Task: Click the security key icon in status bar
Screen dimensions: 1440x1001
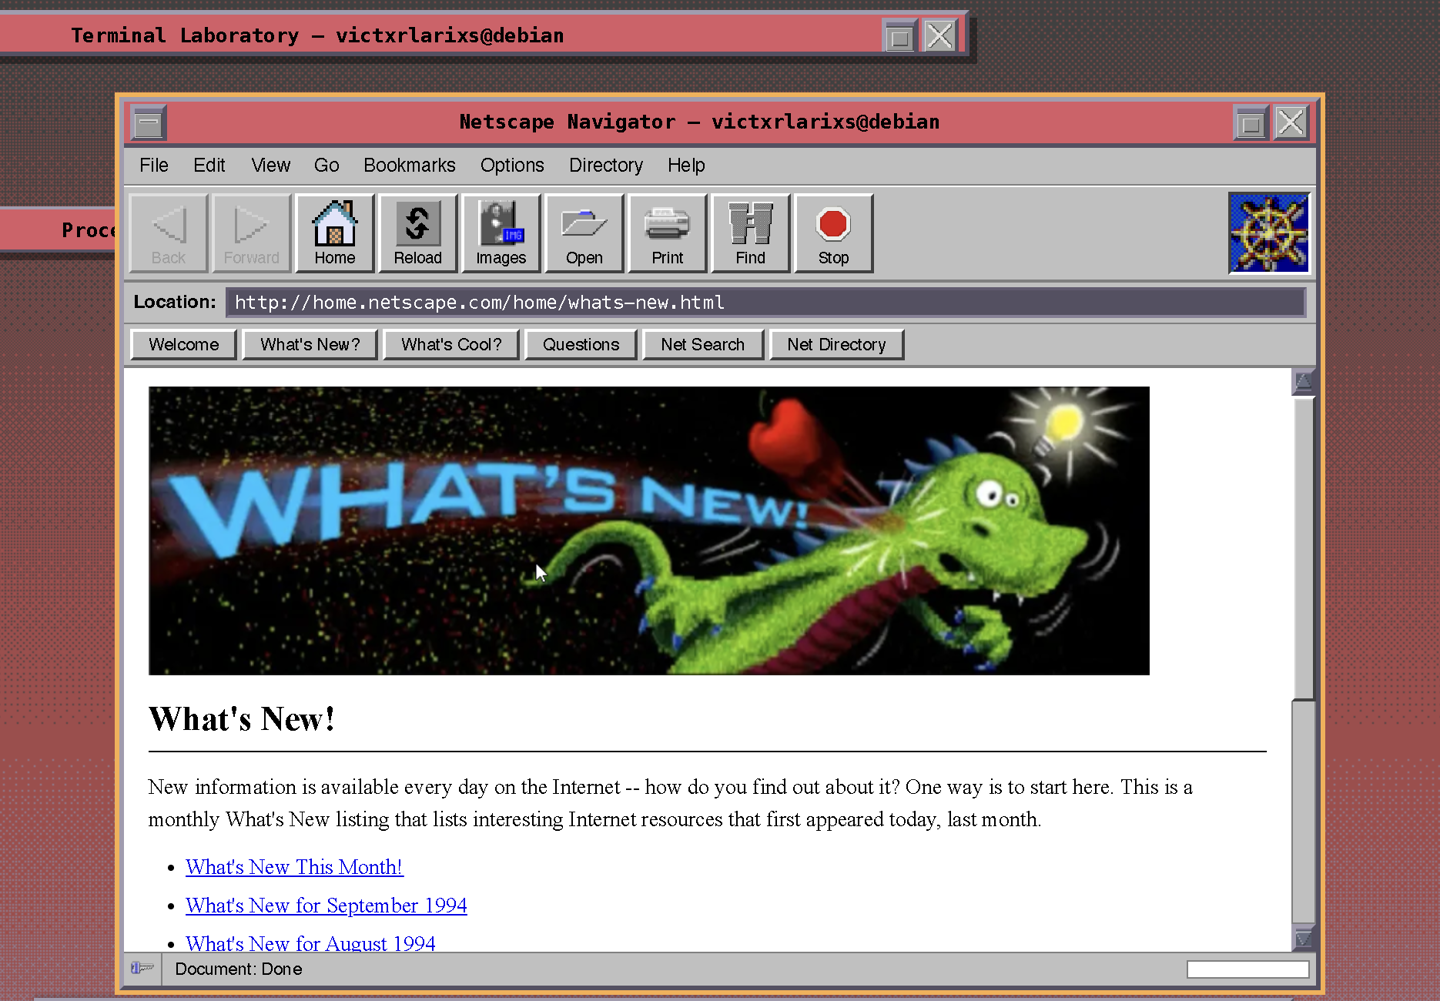Action: 142,968
